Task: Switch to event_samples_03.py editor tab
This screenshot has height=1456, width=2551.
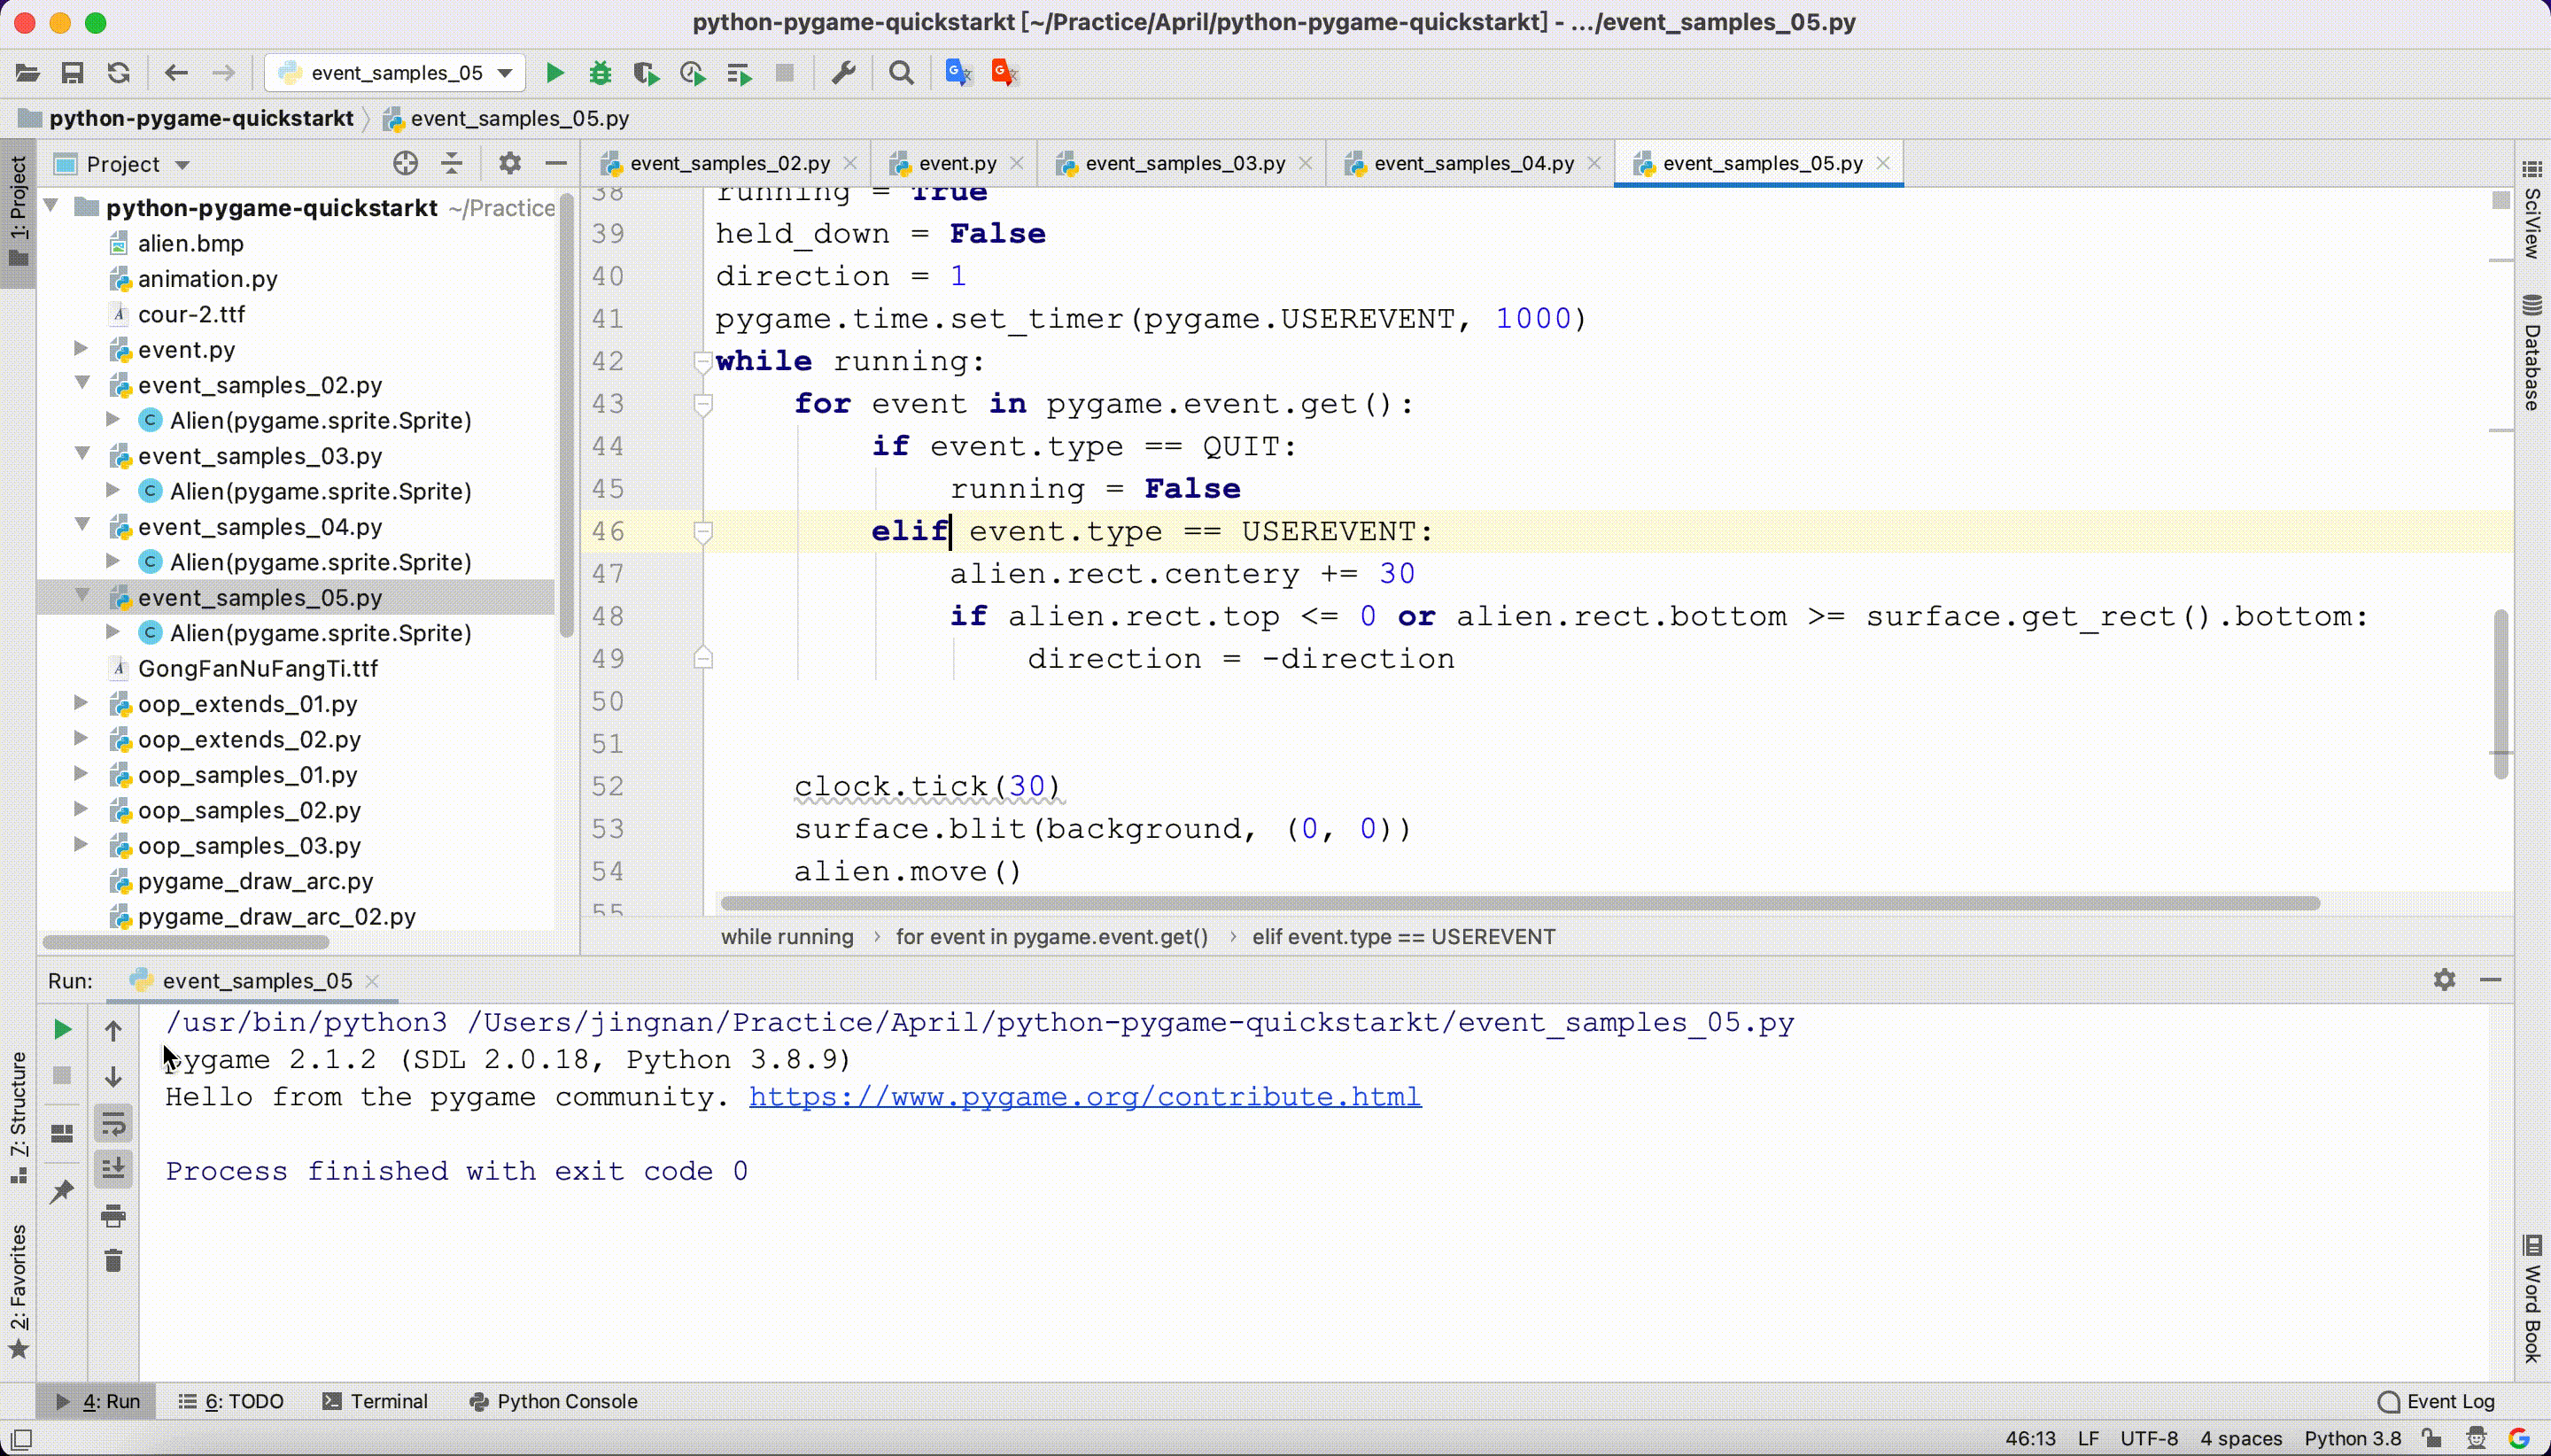Action: coord(1184,163)
